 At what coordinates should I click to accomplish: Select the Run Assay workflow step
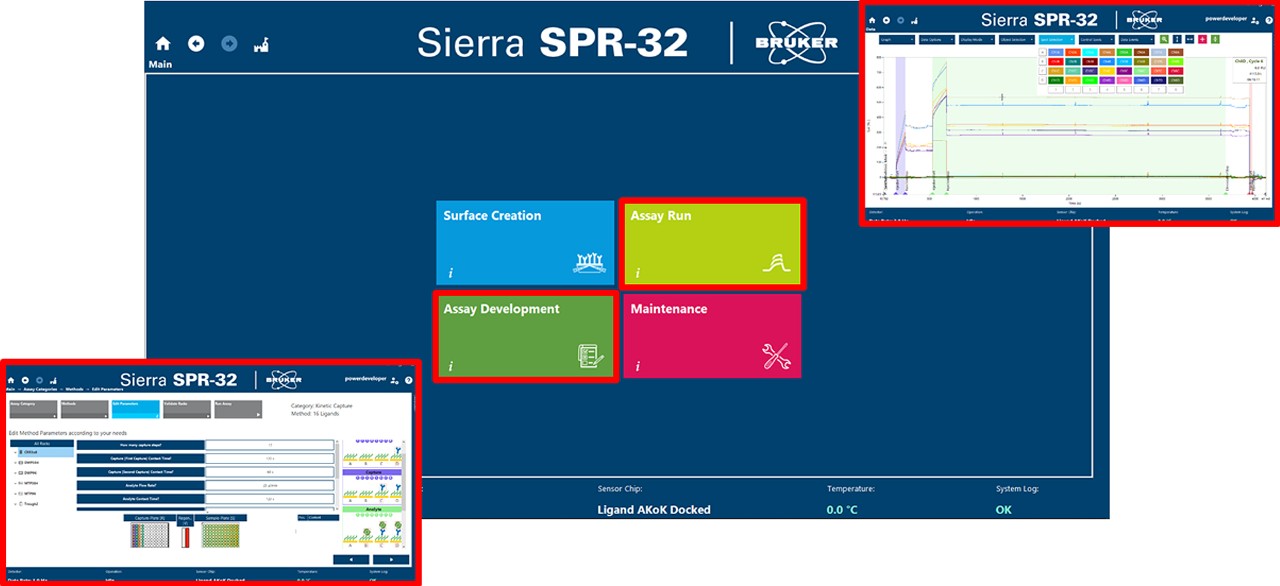(x=237, y=408)
